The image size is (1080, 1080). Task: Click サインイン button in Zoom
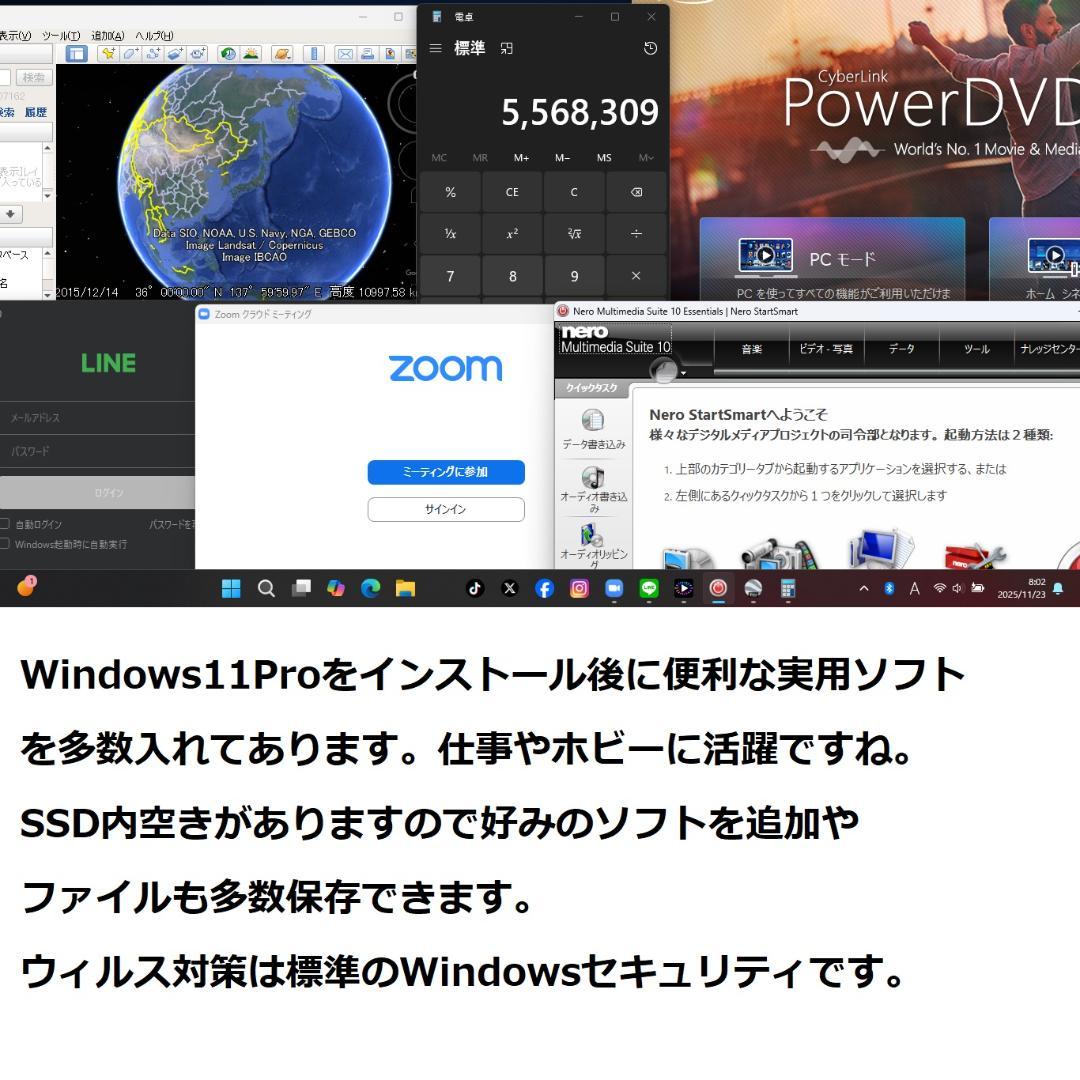(x=446, y=509)
